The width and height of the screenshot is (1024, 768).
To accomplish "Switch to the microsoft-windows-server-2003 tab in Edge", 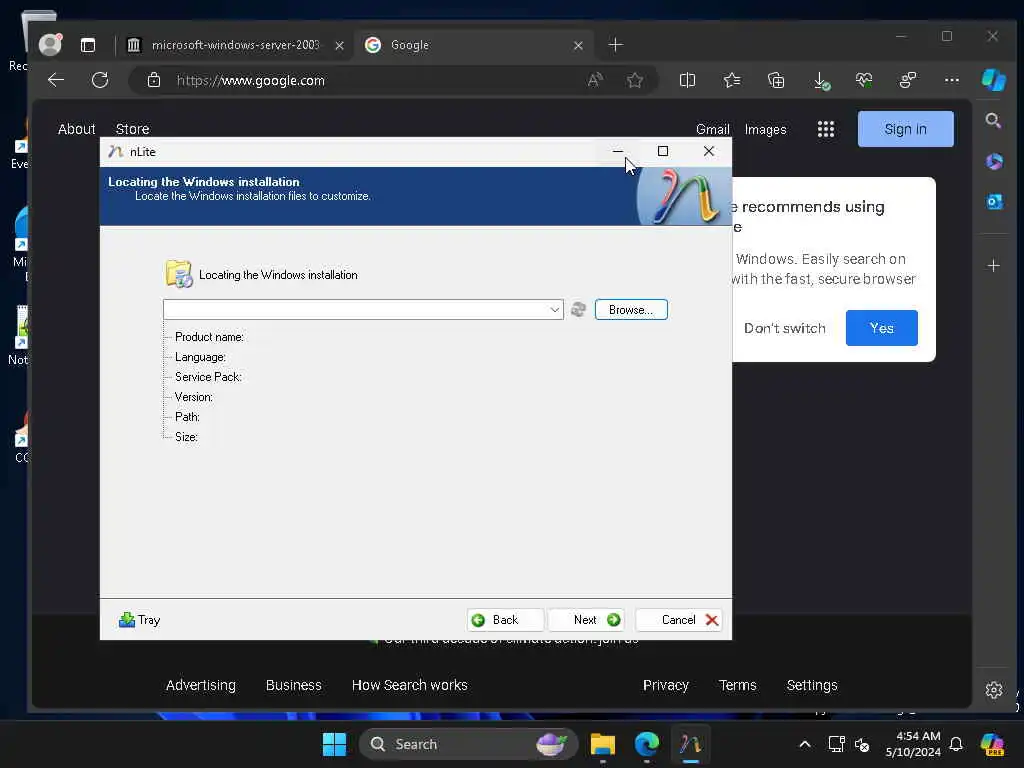I will tap(234, 45).
